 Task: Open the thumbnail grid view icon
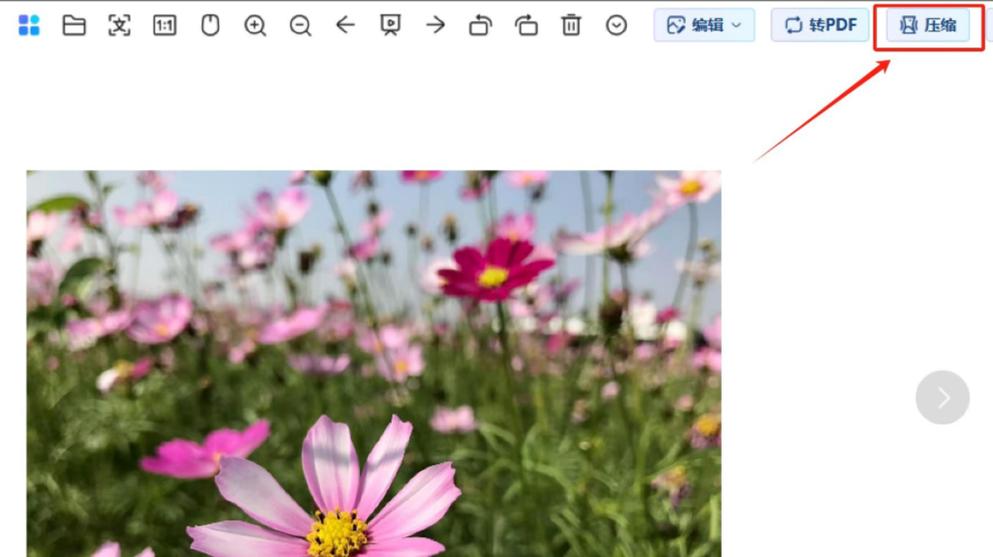[x=28, y=25]
